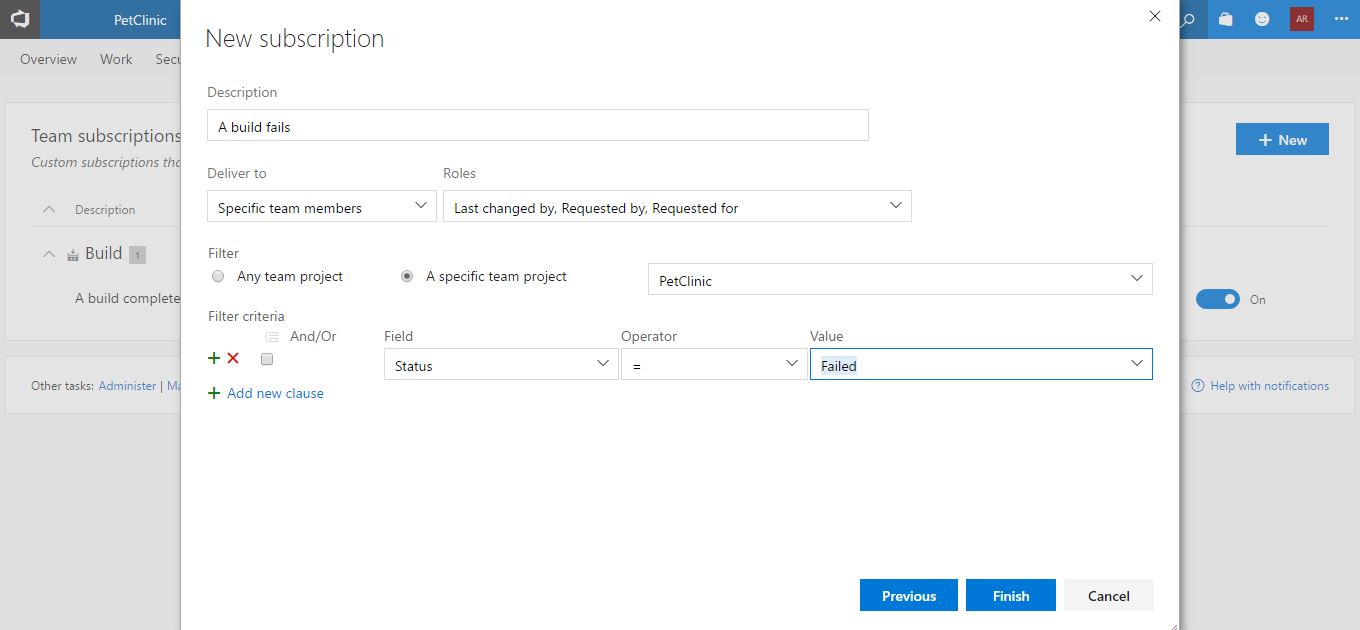Open the AR user avatar menu

click(x=1301, y=19)
